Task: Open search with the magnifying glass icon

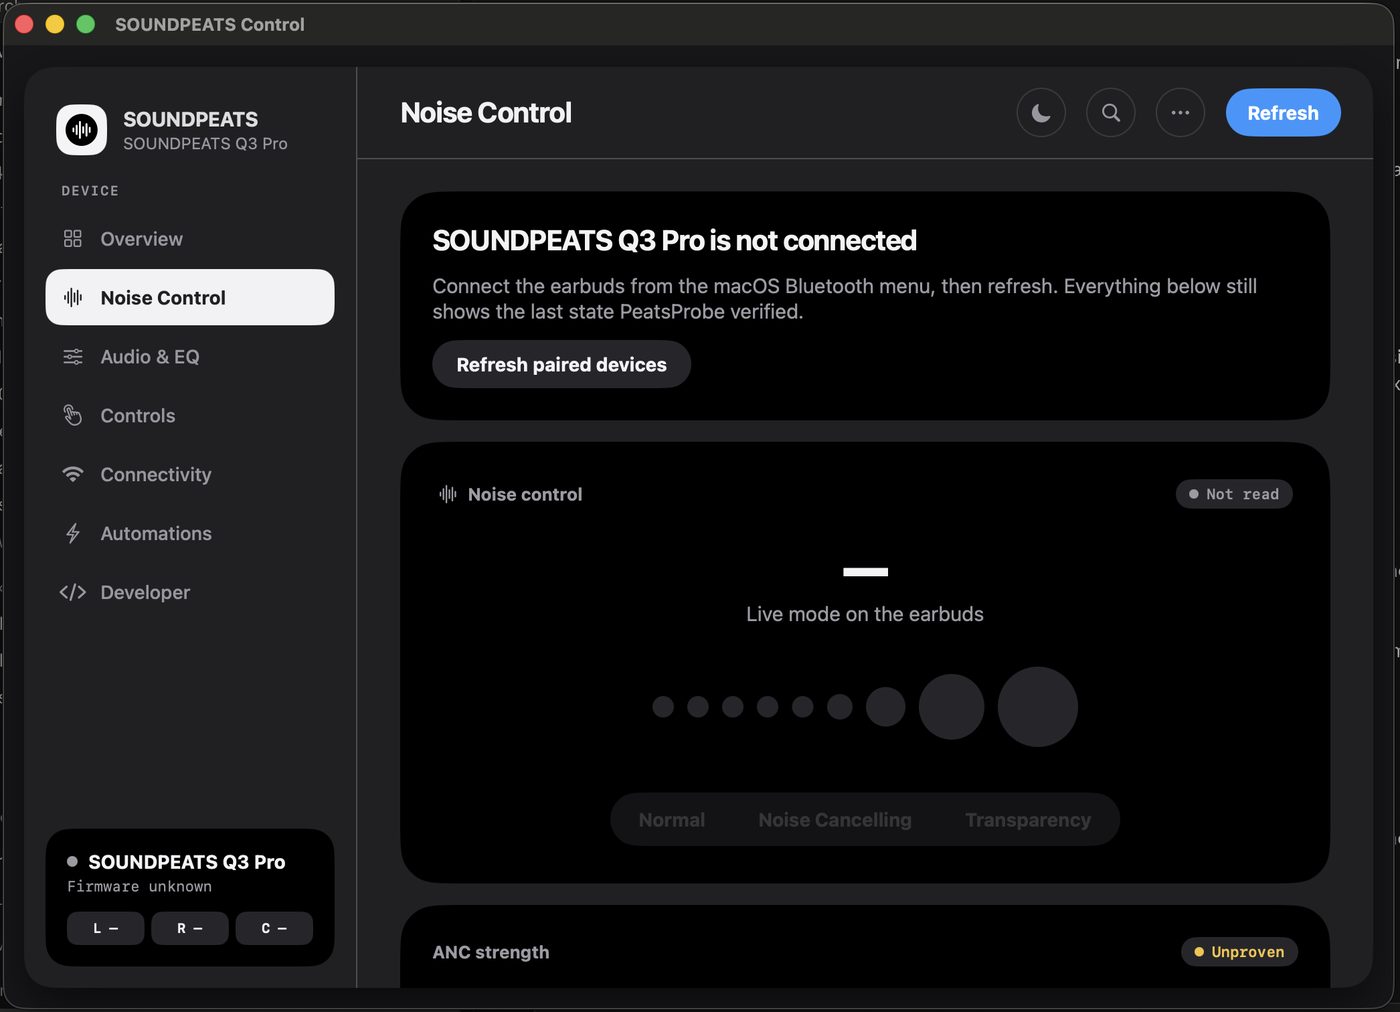Action: click(1111, 113)
